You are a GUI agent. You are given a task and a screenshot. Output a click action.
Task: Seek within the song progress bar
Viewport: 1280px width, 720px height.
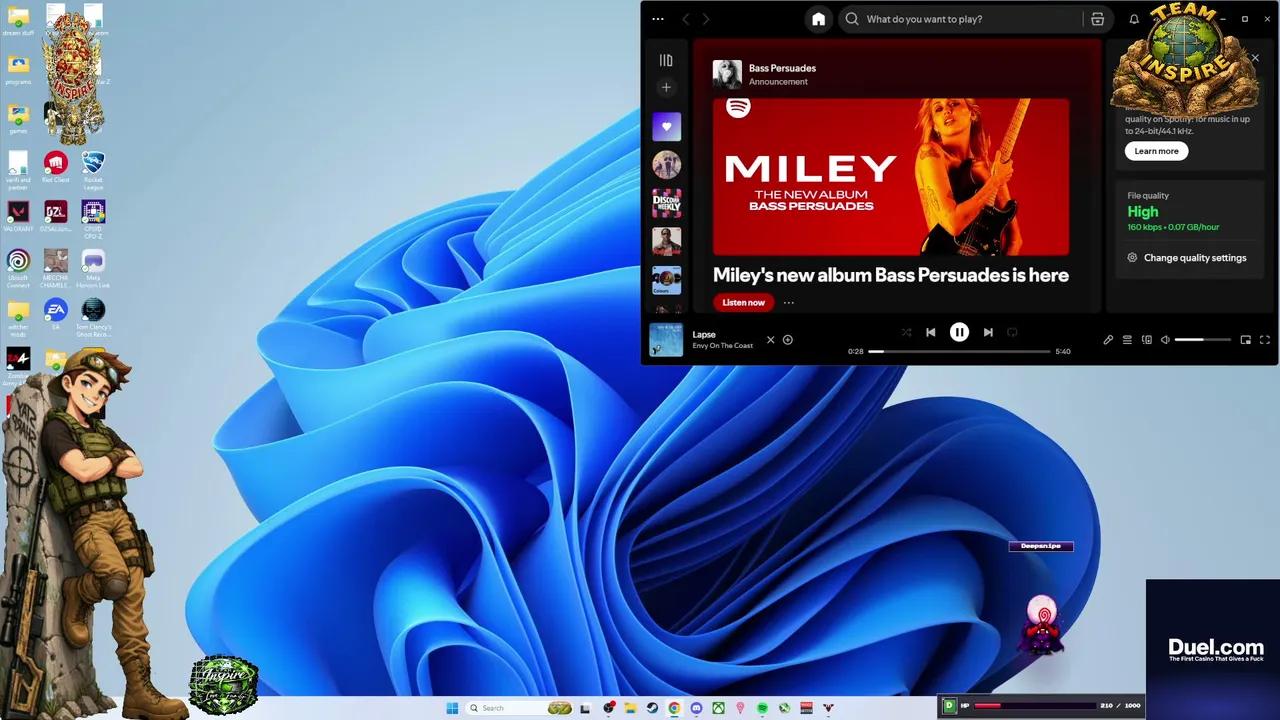point(959,352)
